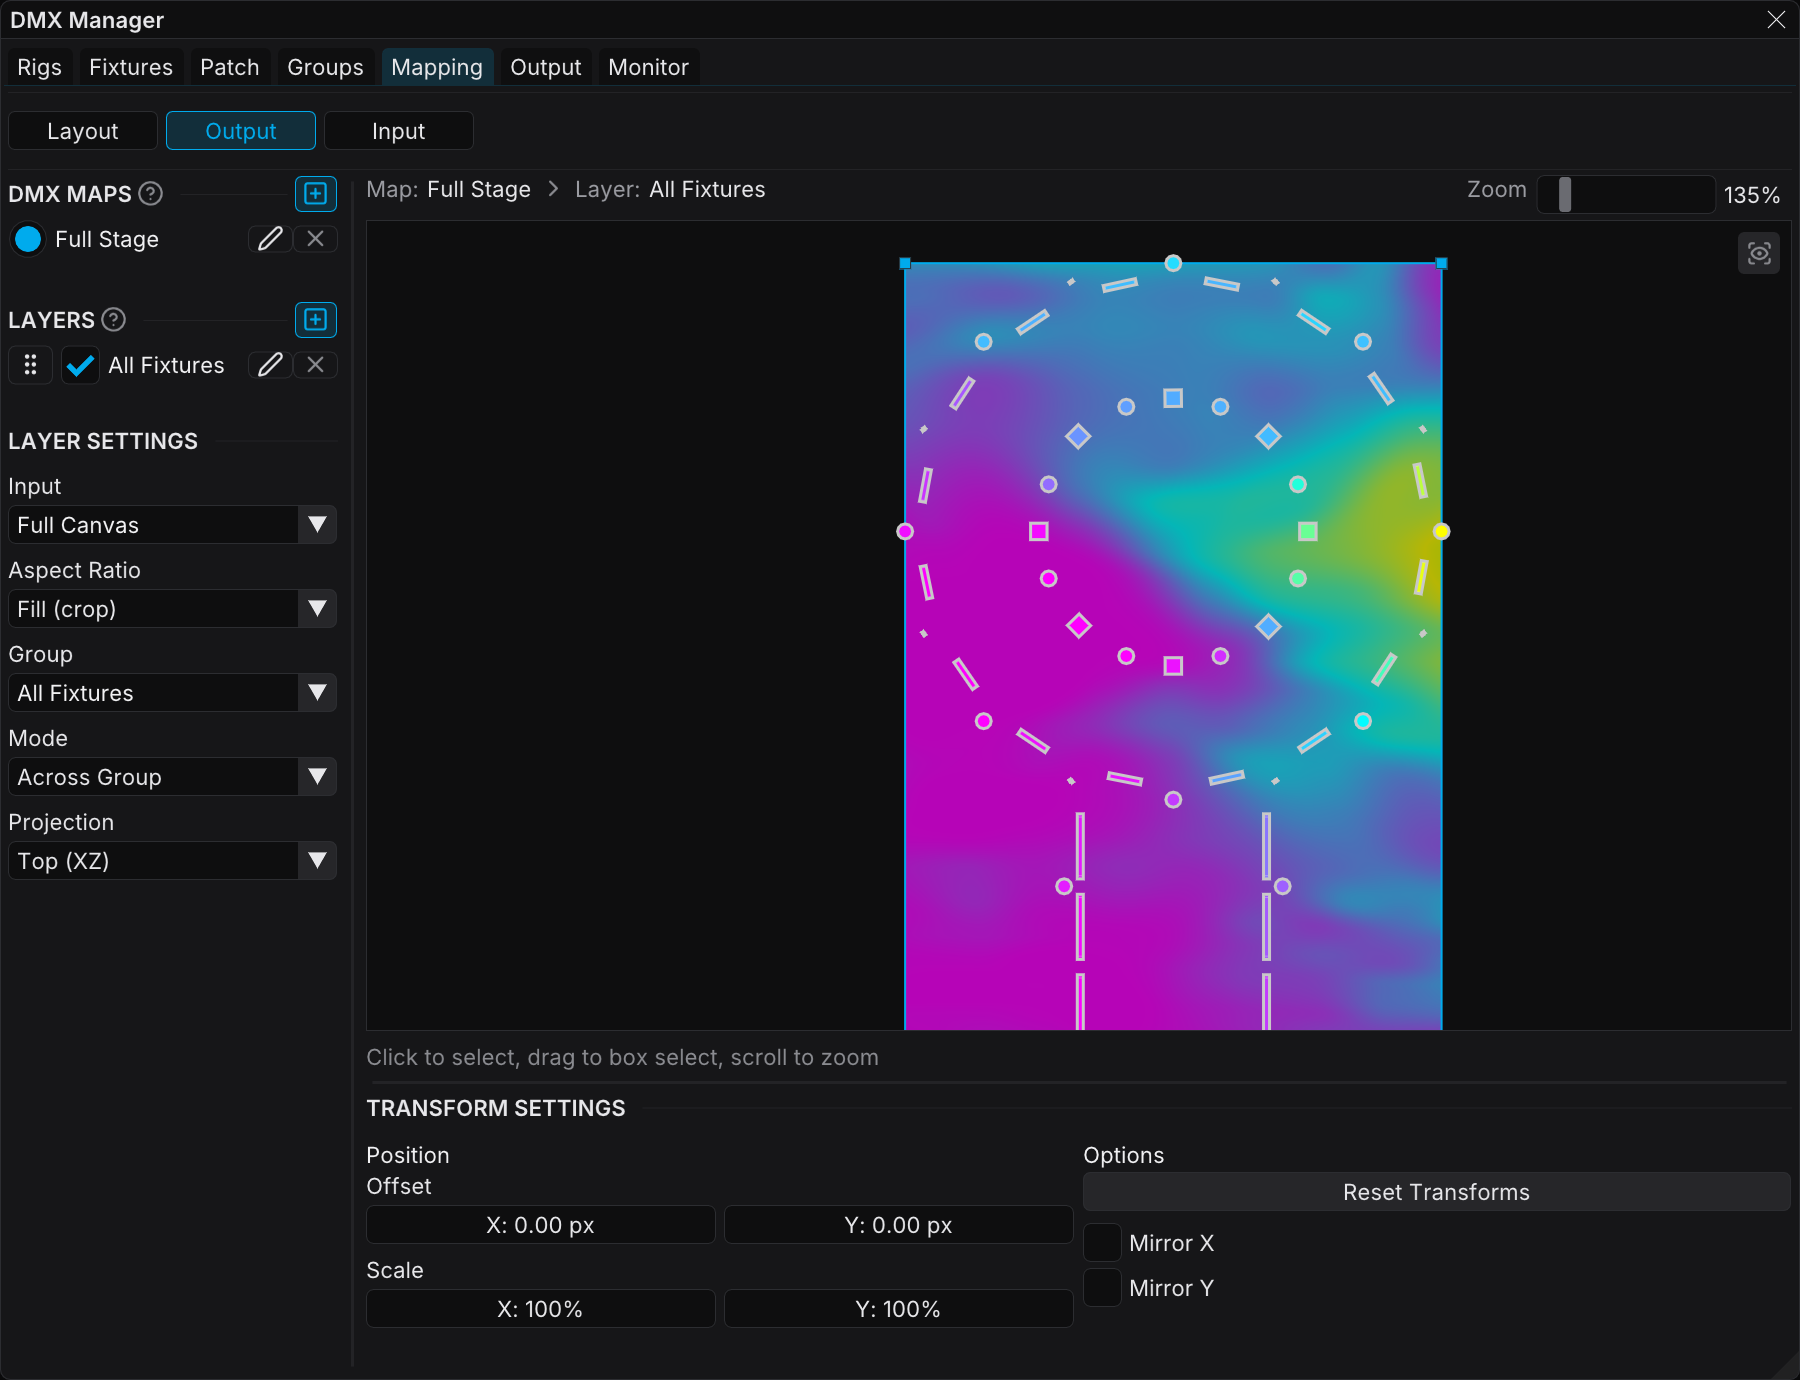Click the Offset Y value field
1800x1380 pixels.
pyautogui.click(x=899, y=1225)
